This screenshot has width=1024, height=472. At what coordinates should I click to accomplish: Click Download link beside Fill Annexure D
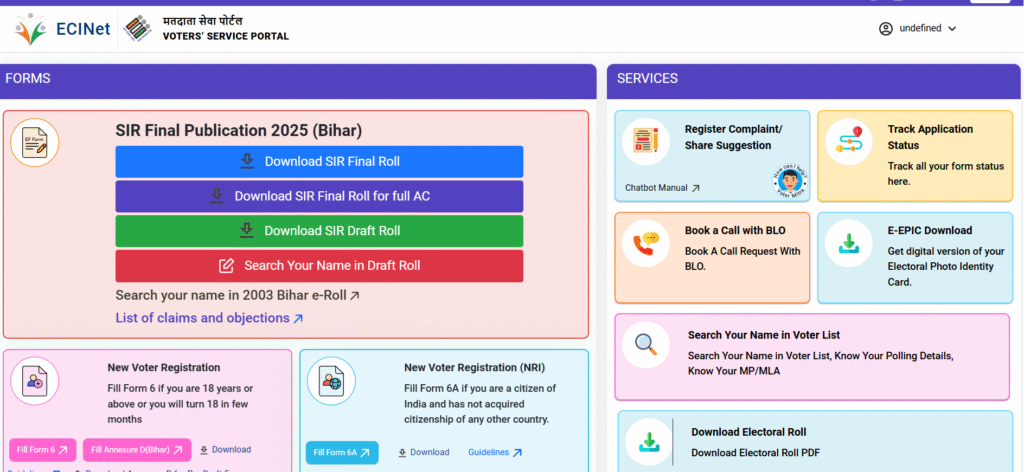225,450
